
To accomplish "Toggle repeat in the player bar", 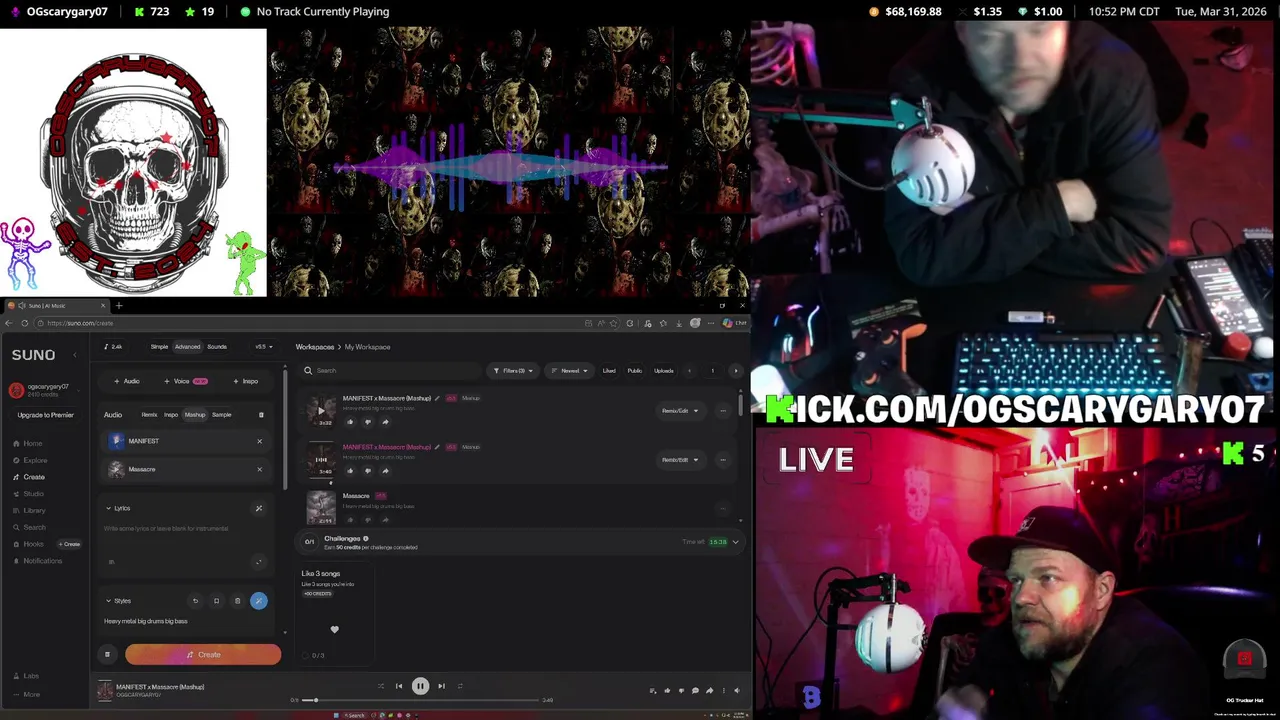I will (460, 686).
